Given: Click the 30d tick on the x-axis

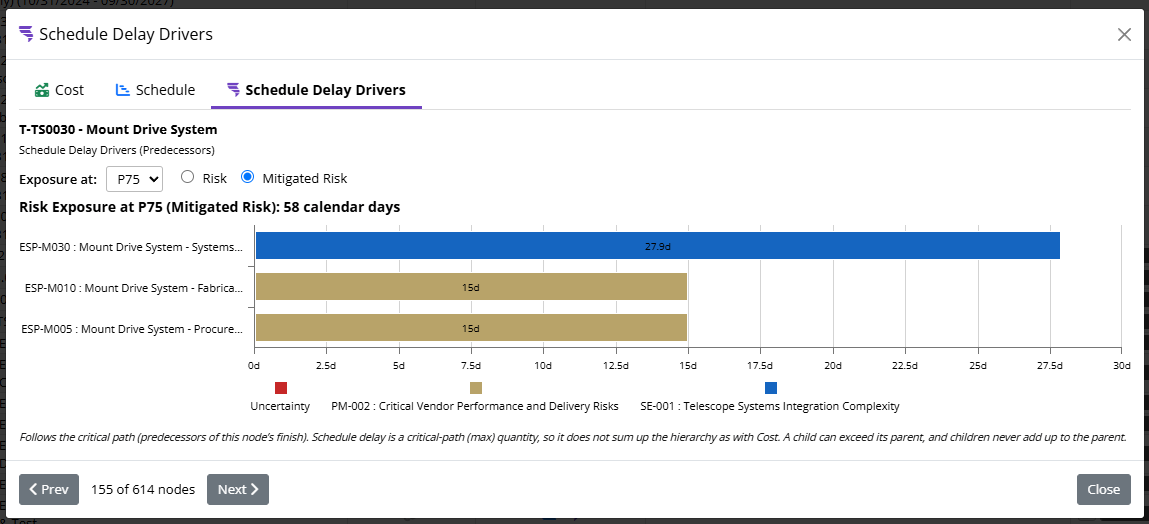Looking at the screenshot, I should [x=1121, y=365].
